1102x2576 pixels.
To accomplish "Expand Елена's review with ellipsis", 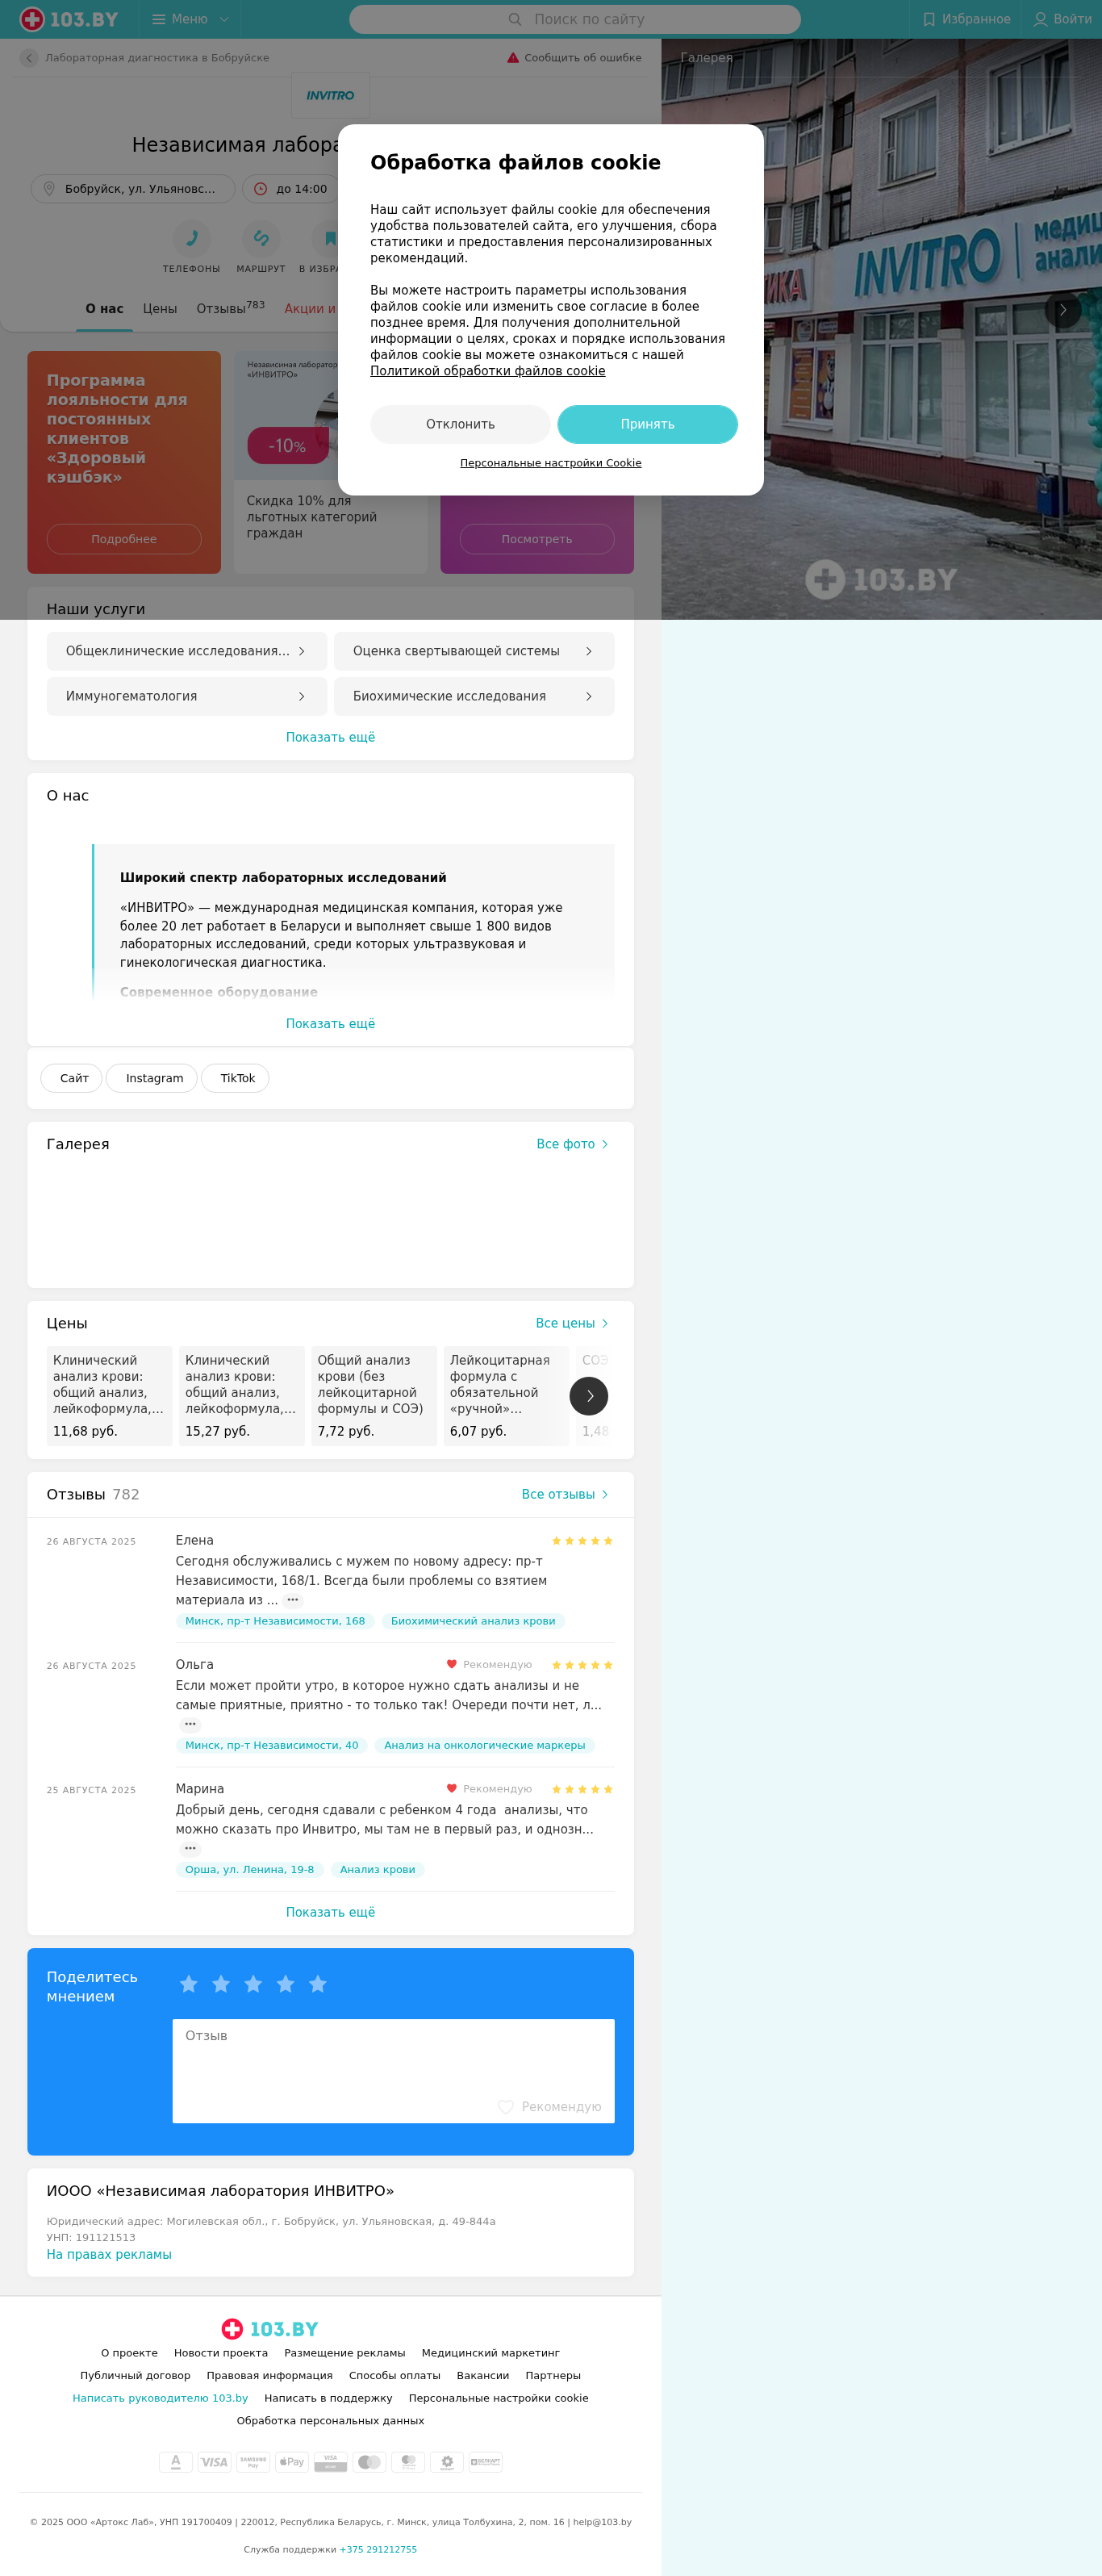I will [292, 1600].
